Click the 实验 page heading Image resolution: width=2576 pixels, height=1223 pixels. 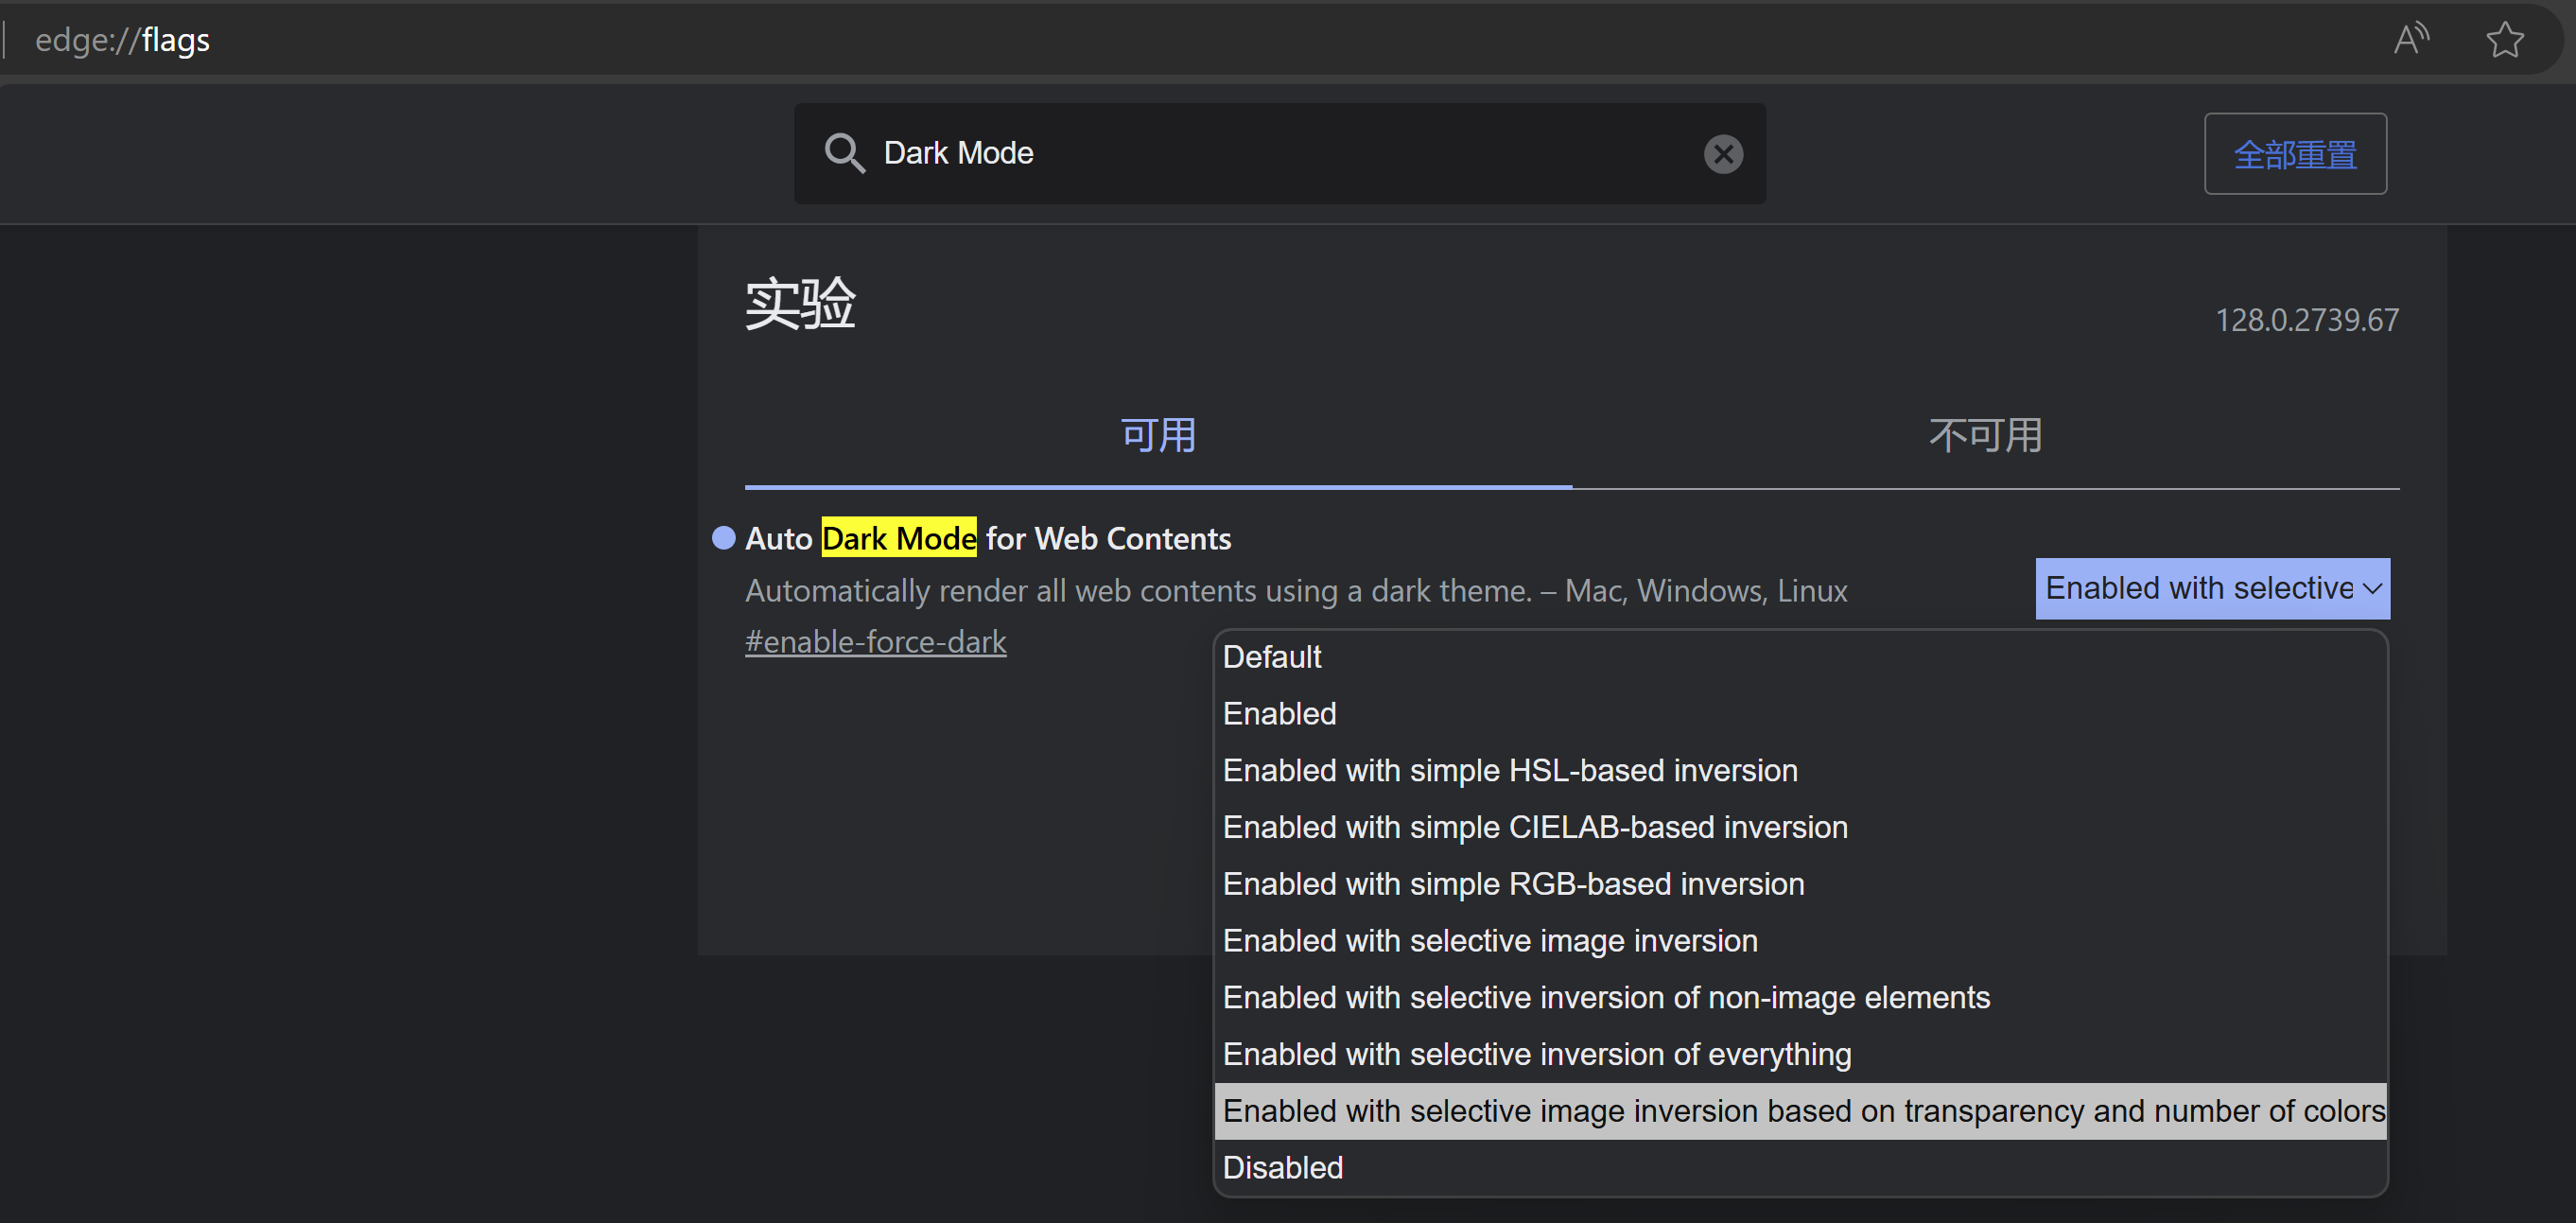point(800,303)
